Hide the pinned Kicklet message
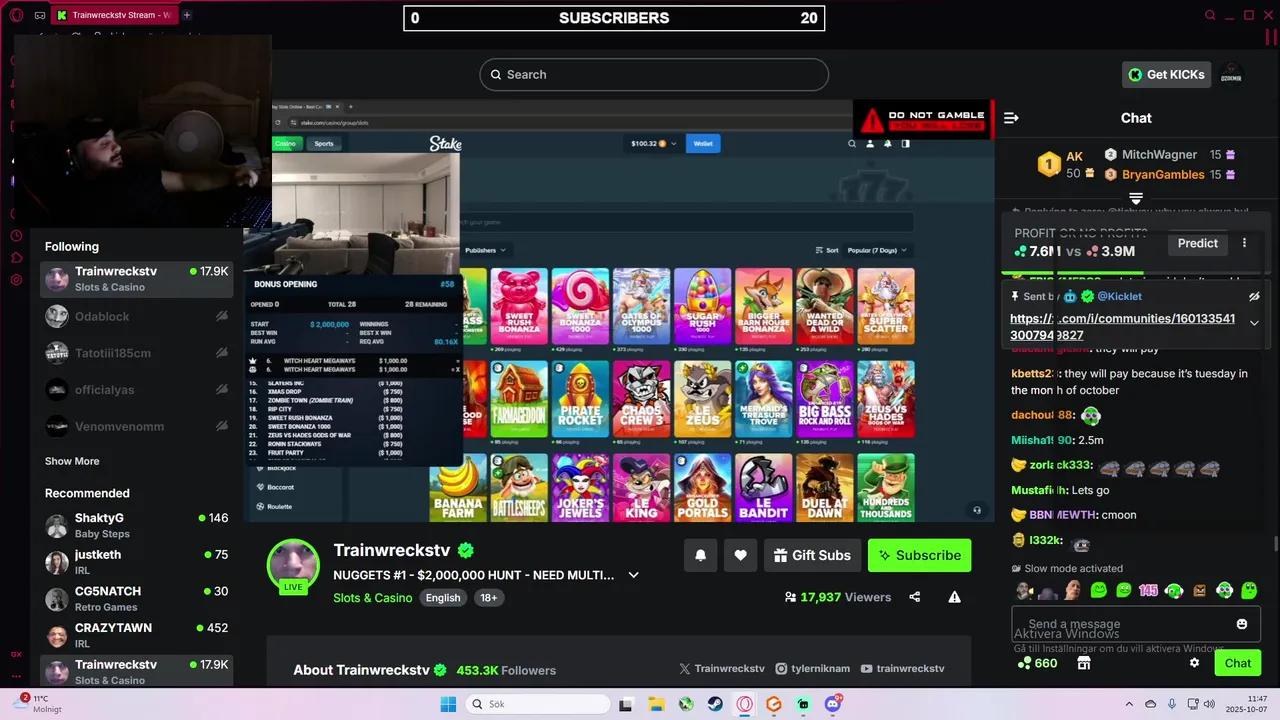The width and height of the screenshot is (1280, 720). (1254, 297)
